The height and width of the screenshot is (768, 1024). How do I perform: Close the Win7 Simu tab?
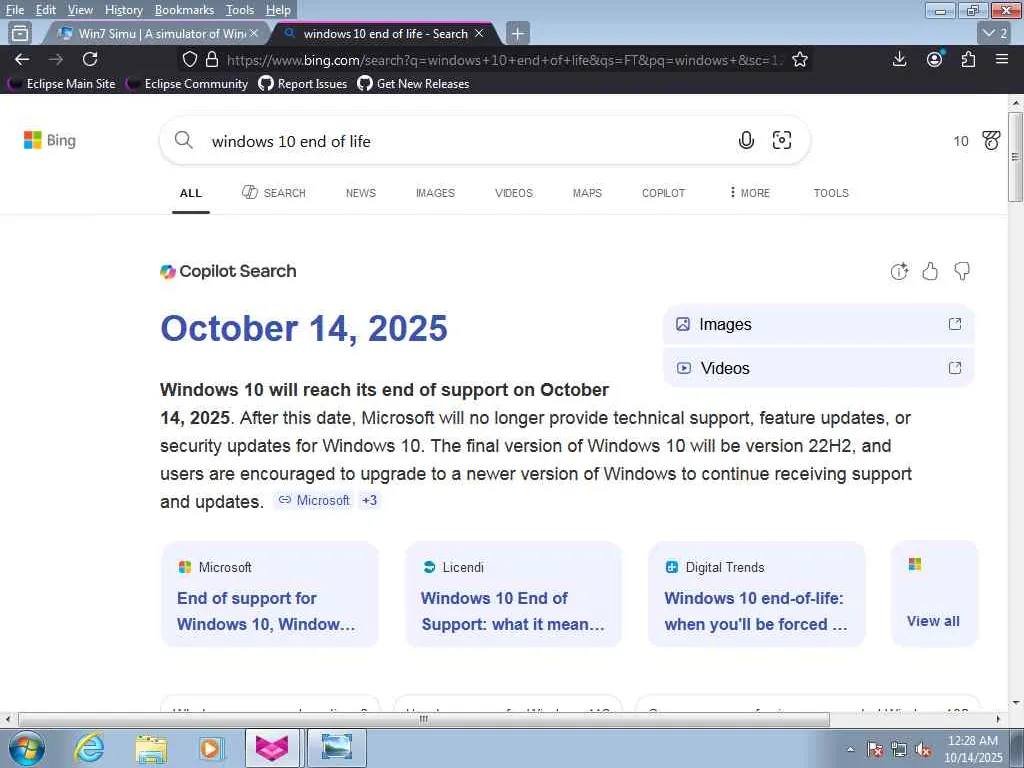point(254,33)
